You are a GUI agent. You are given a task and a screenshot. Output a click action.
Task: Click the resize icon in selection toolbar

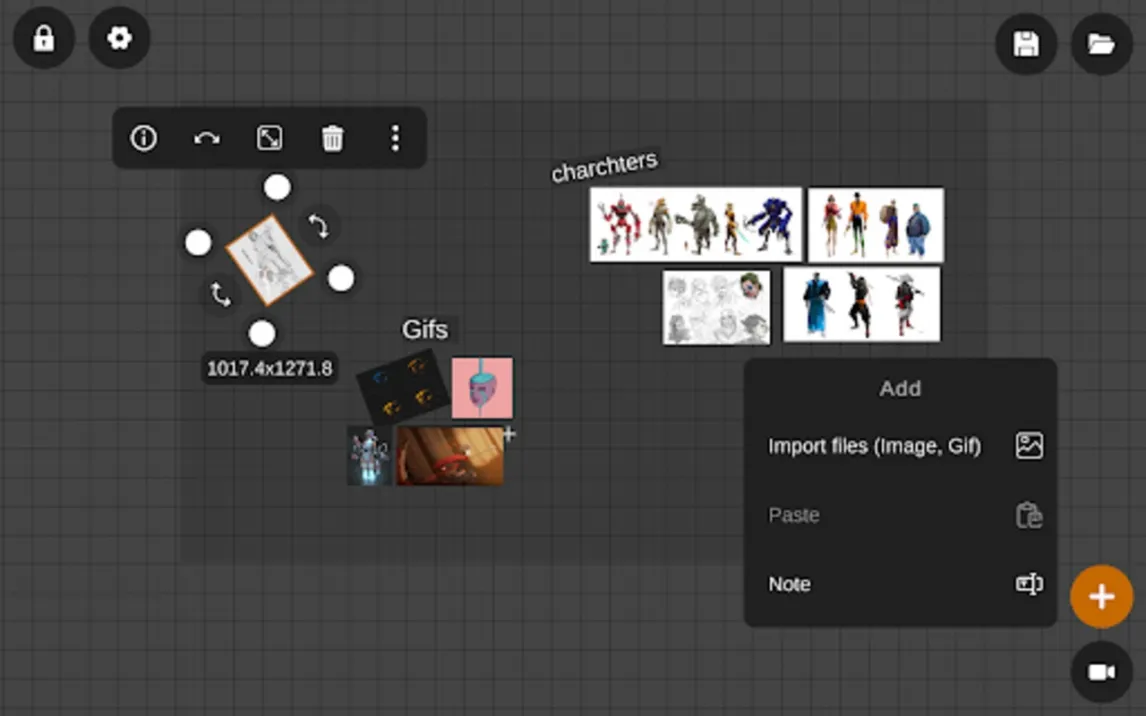tap(270, 138)
